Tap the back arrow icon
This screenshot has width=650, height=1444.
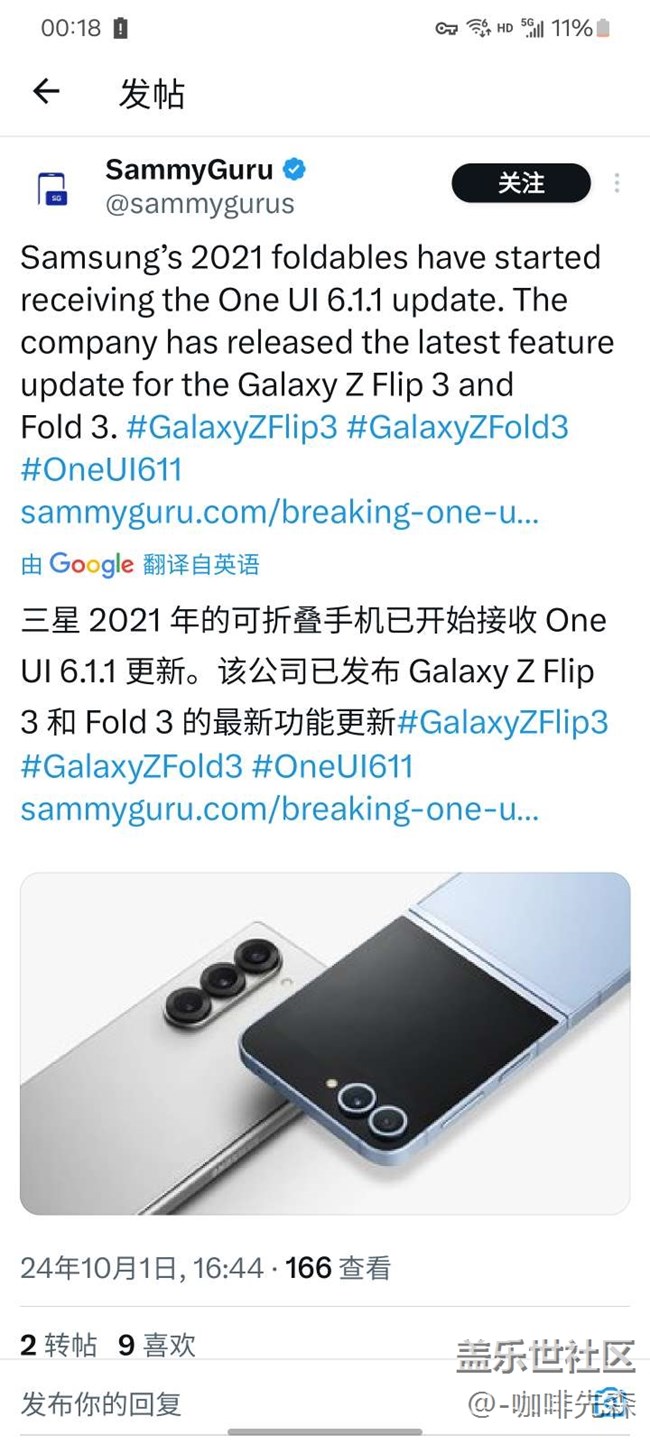tap(46, 92)
